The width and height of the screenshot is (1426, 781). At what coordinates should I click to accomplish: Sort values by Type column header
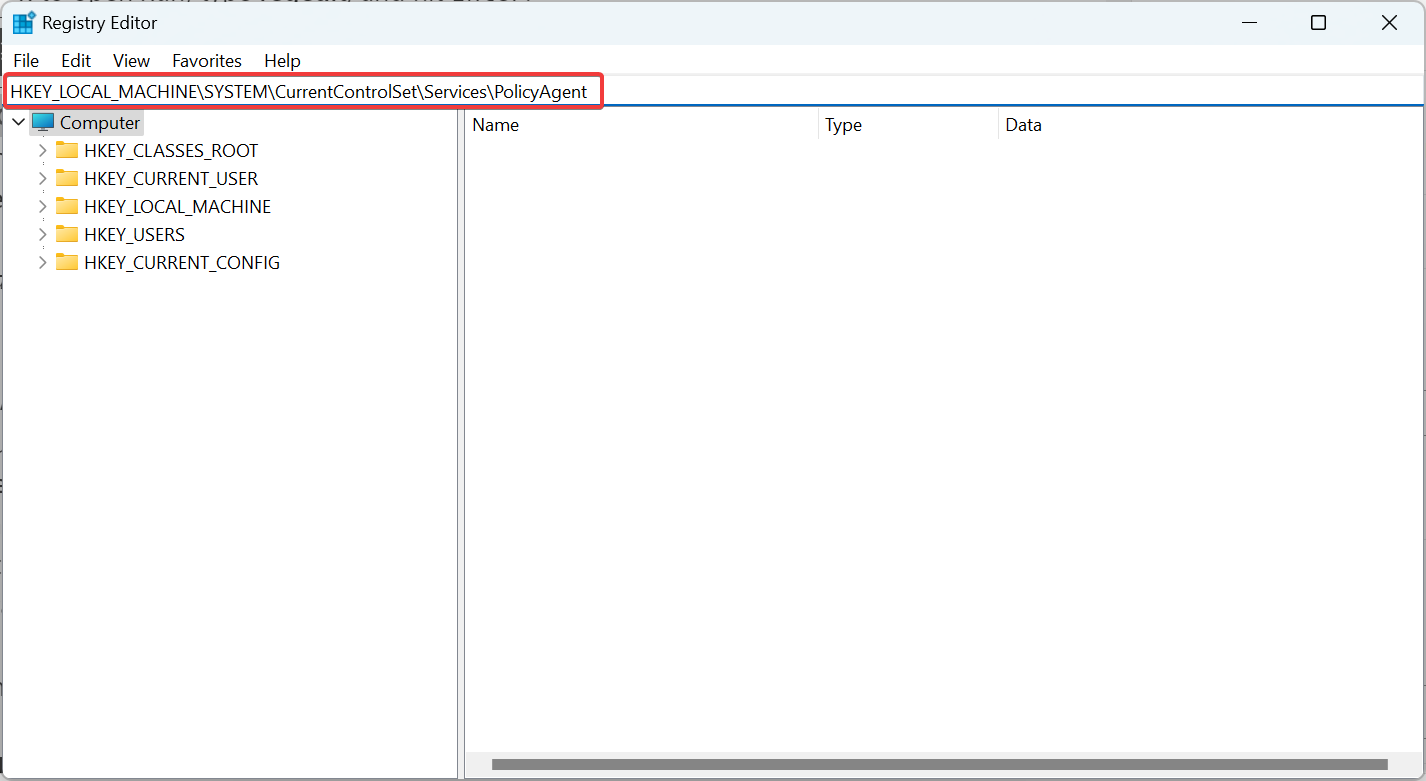tap(908, 125)
